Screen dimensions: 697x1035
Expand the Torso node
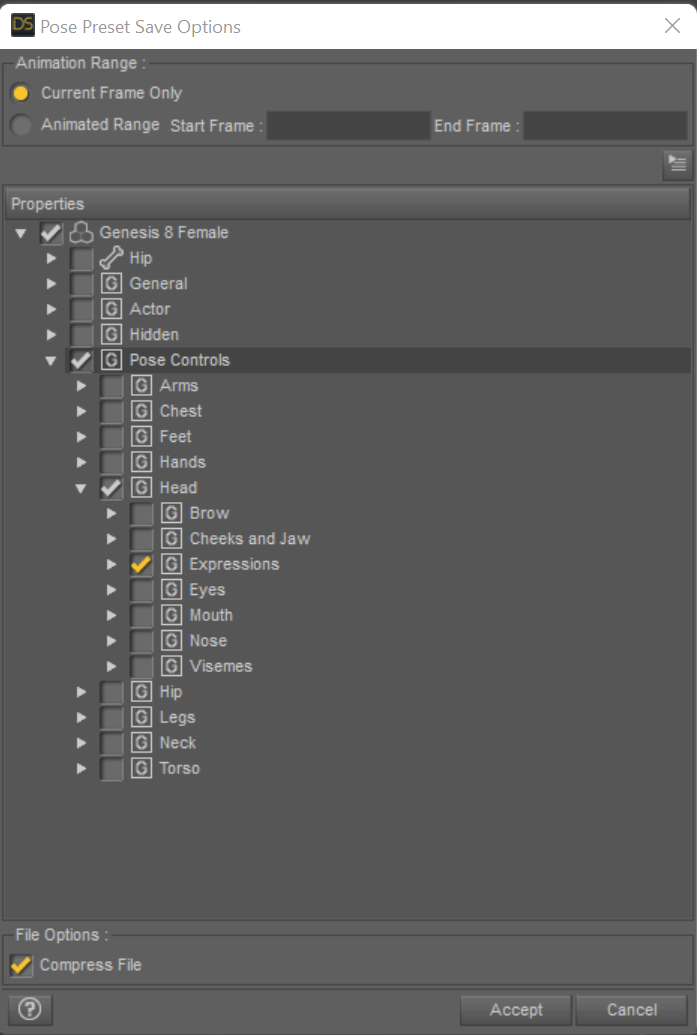click(x=81, y=768)
